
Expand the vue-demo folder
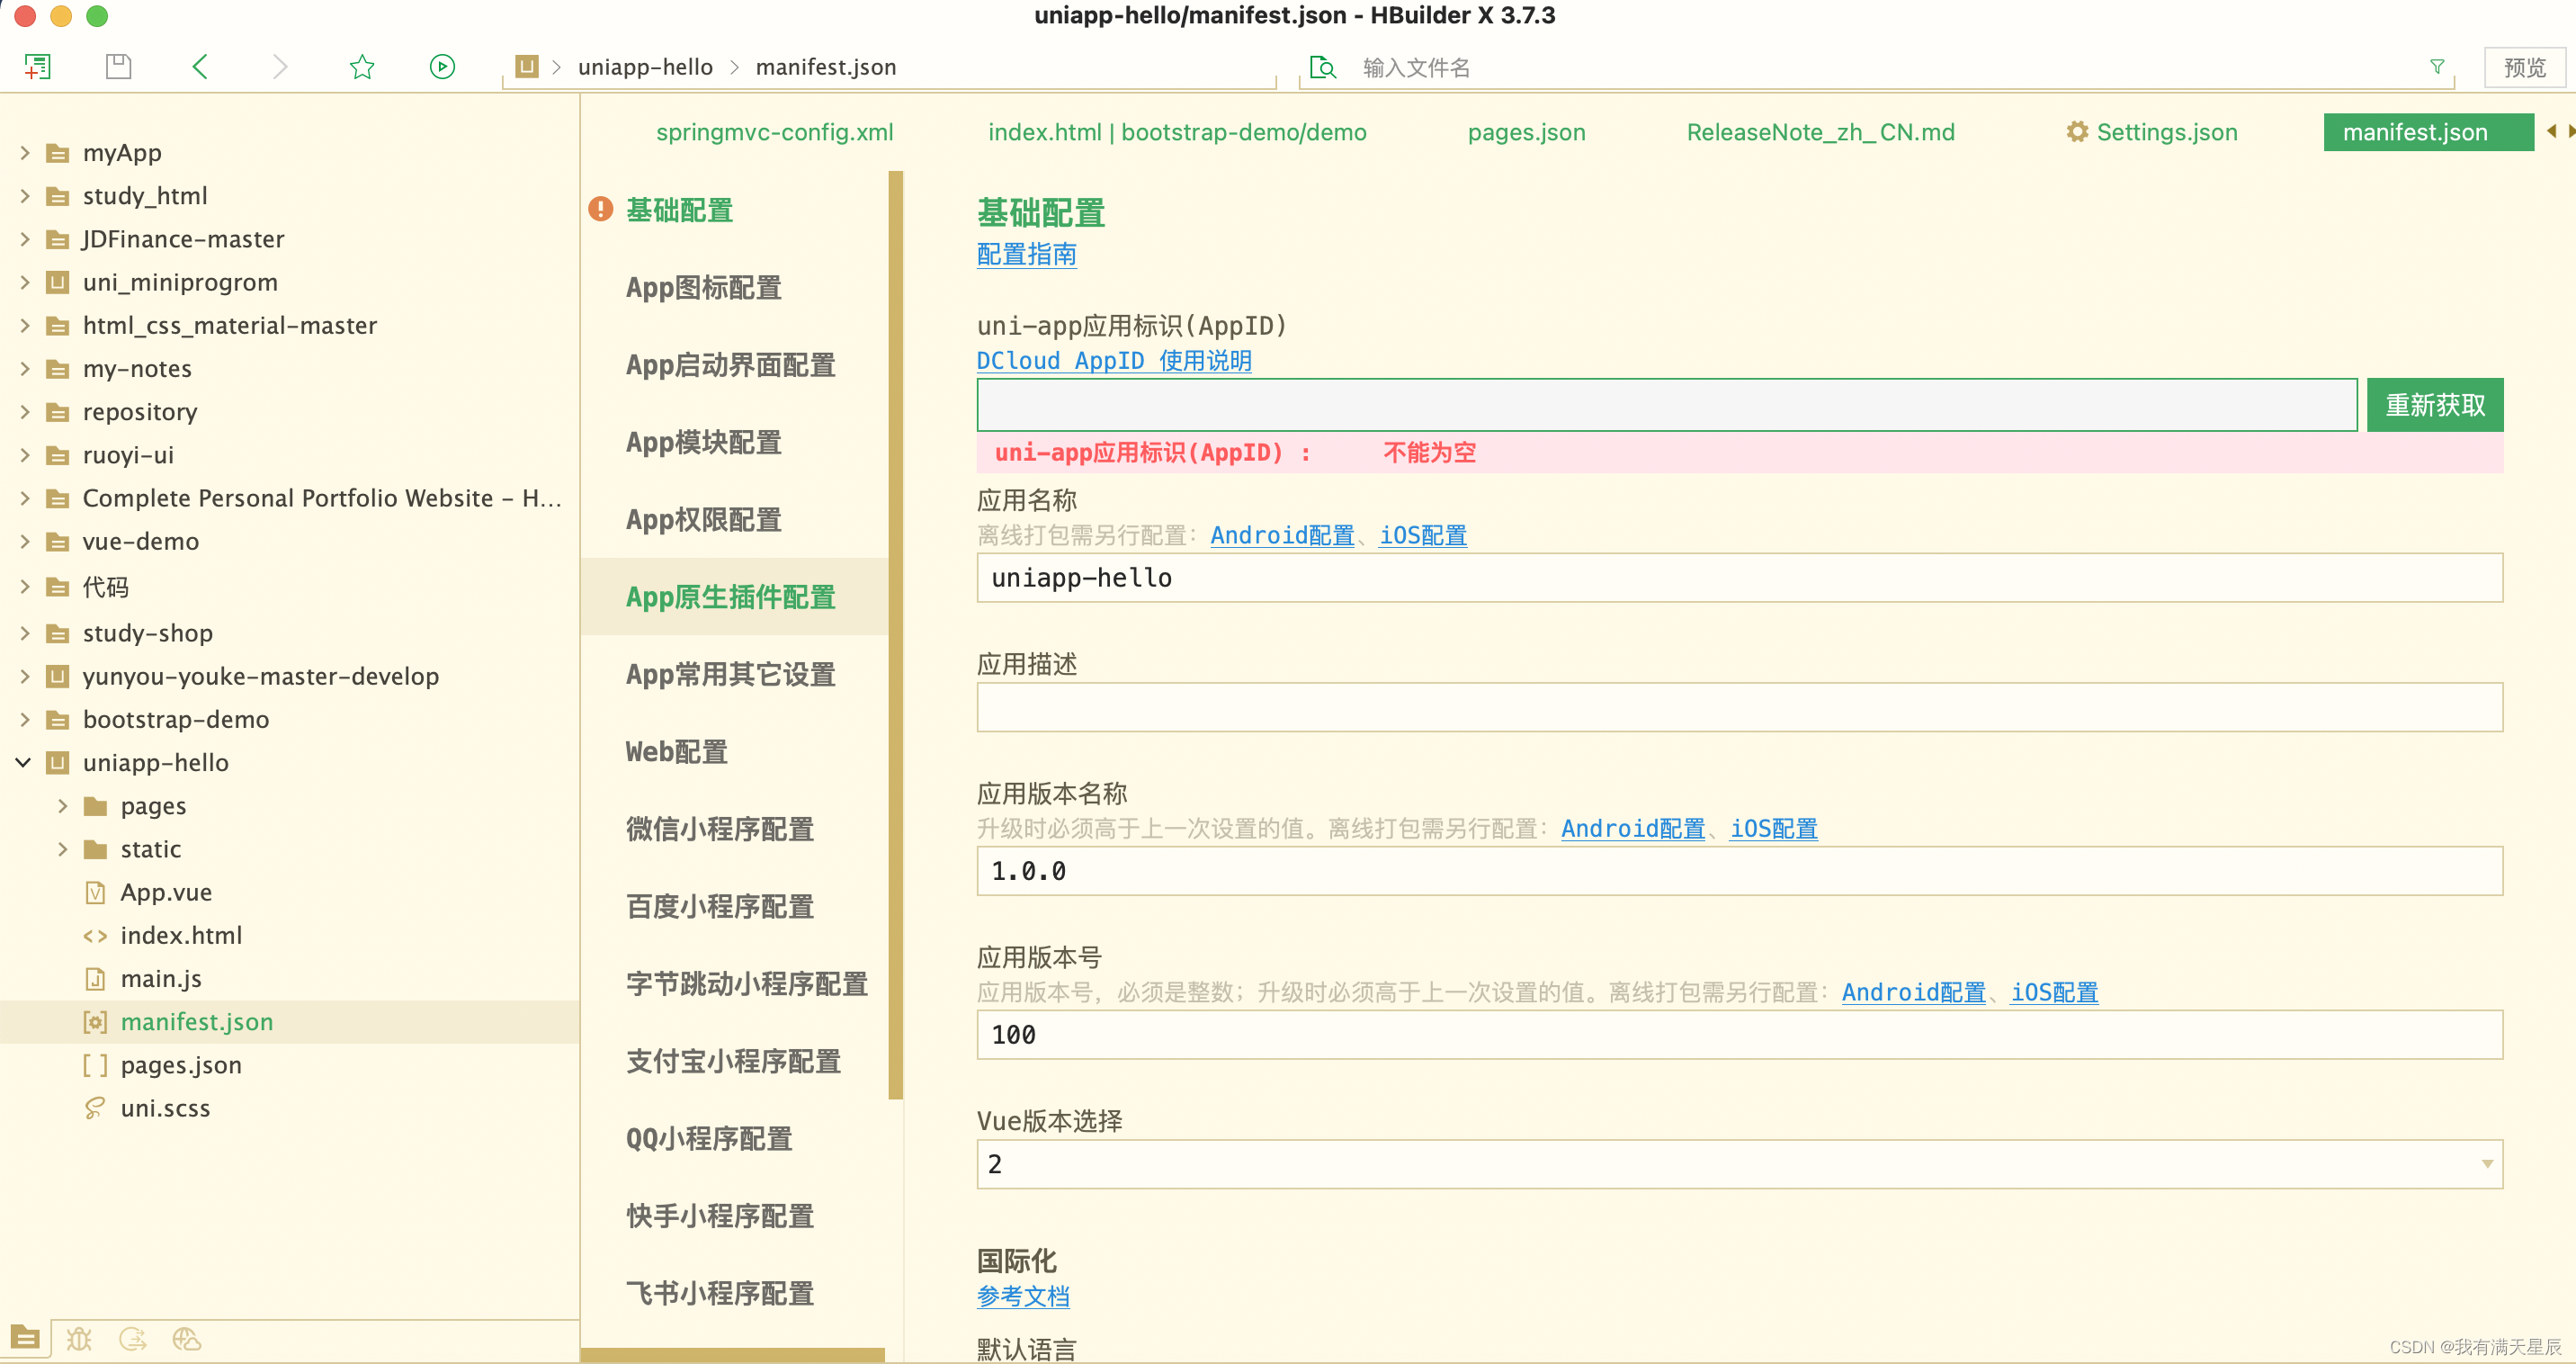pyautogui.click(x=24, y=541)
